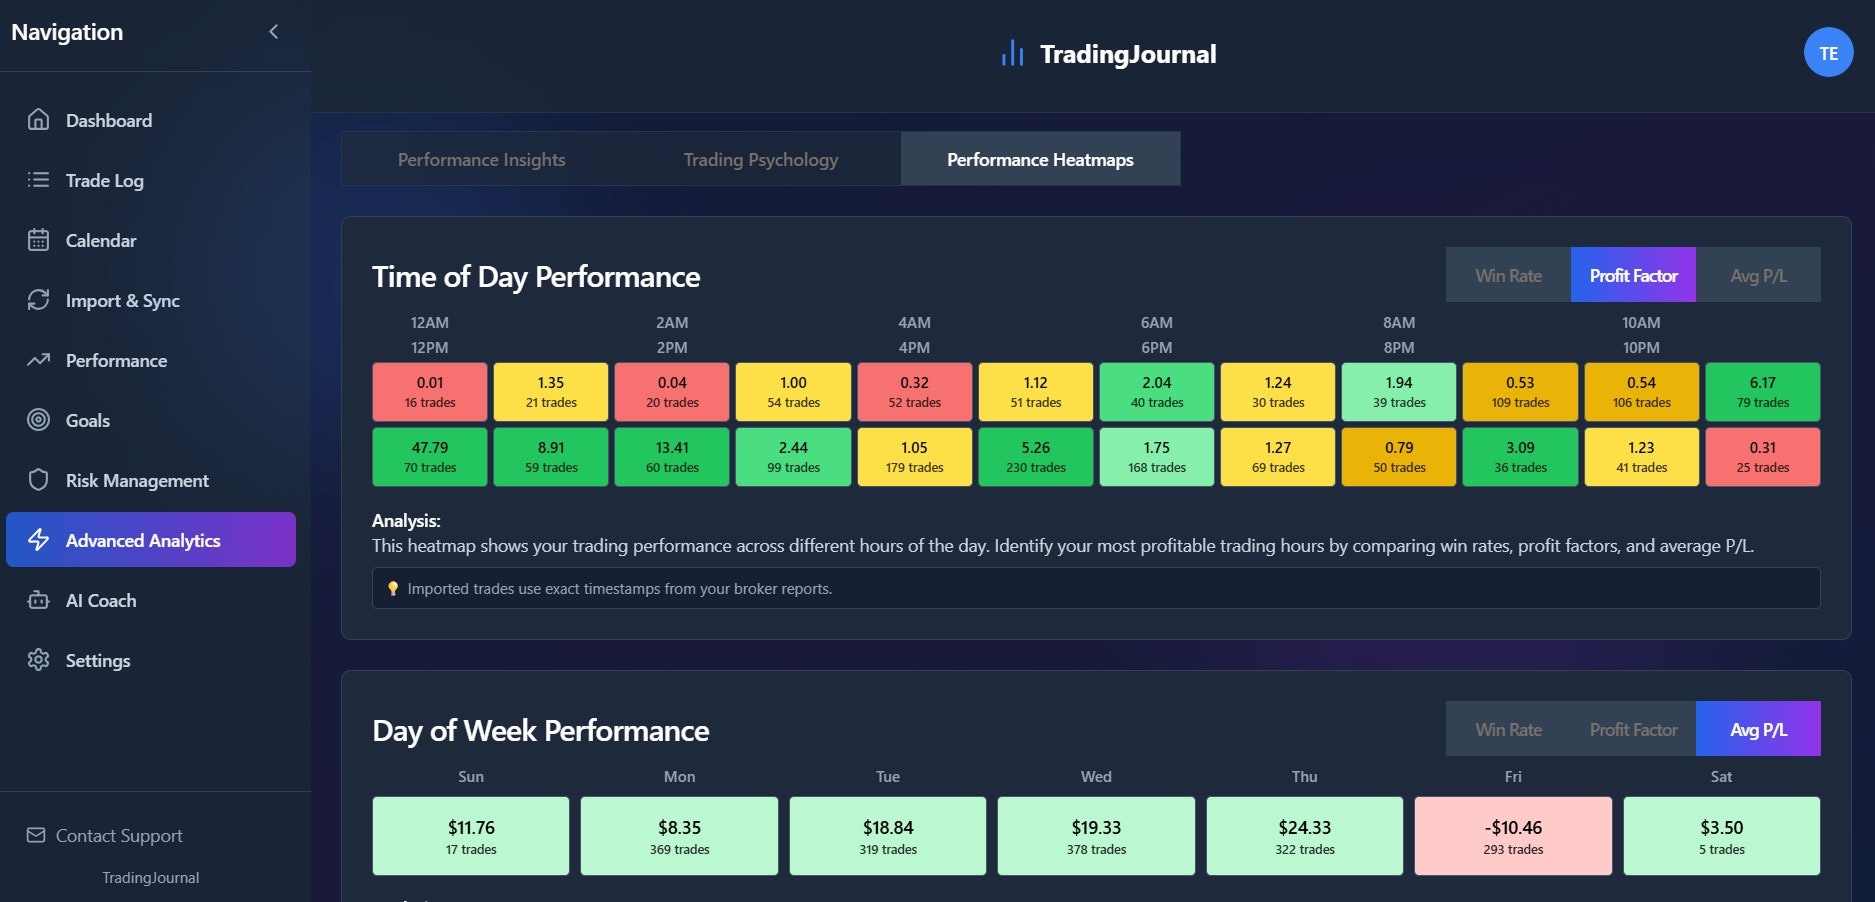Select the Import & Sync refresh icon
The width and height of the screenshot is (1875, 902).
coord(37,300)
